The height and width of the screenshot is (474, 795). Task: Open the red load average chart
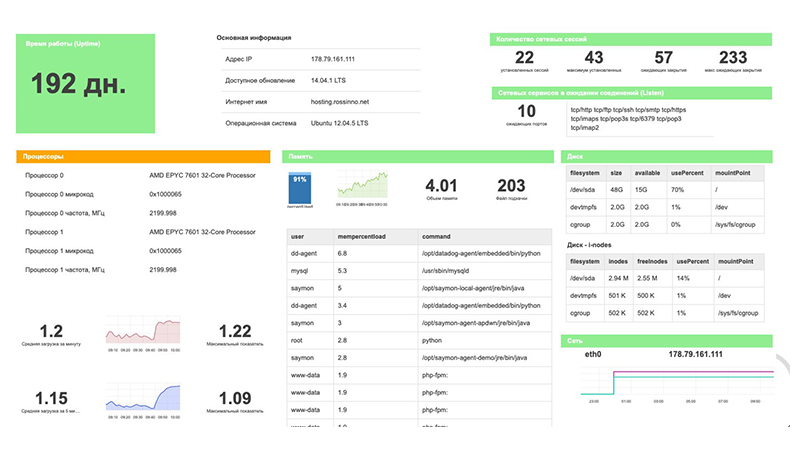click(x=143, y=330)
